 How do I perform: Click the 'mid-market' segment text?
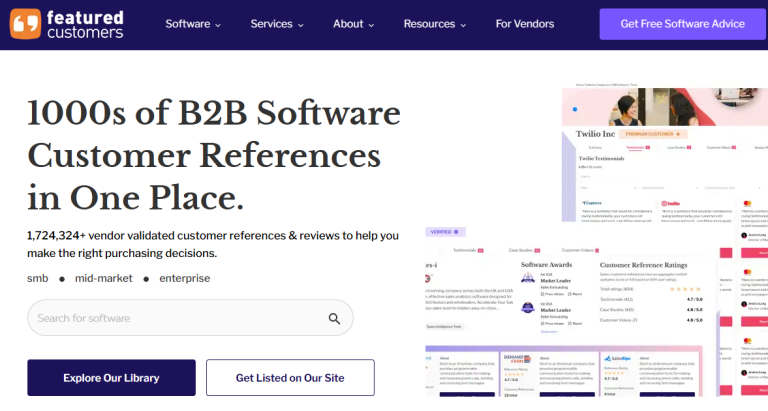coord(103,278)
